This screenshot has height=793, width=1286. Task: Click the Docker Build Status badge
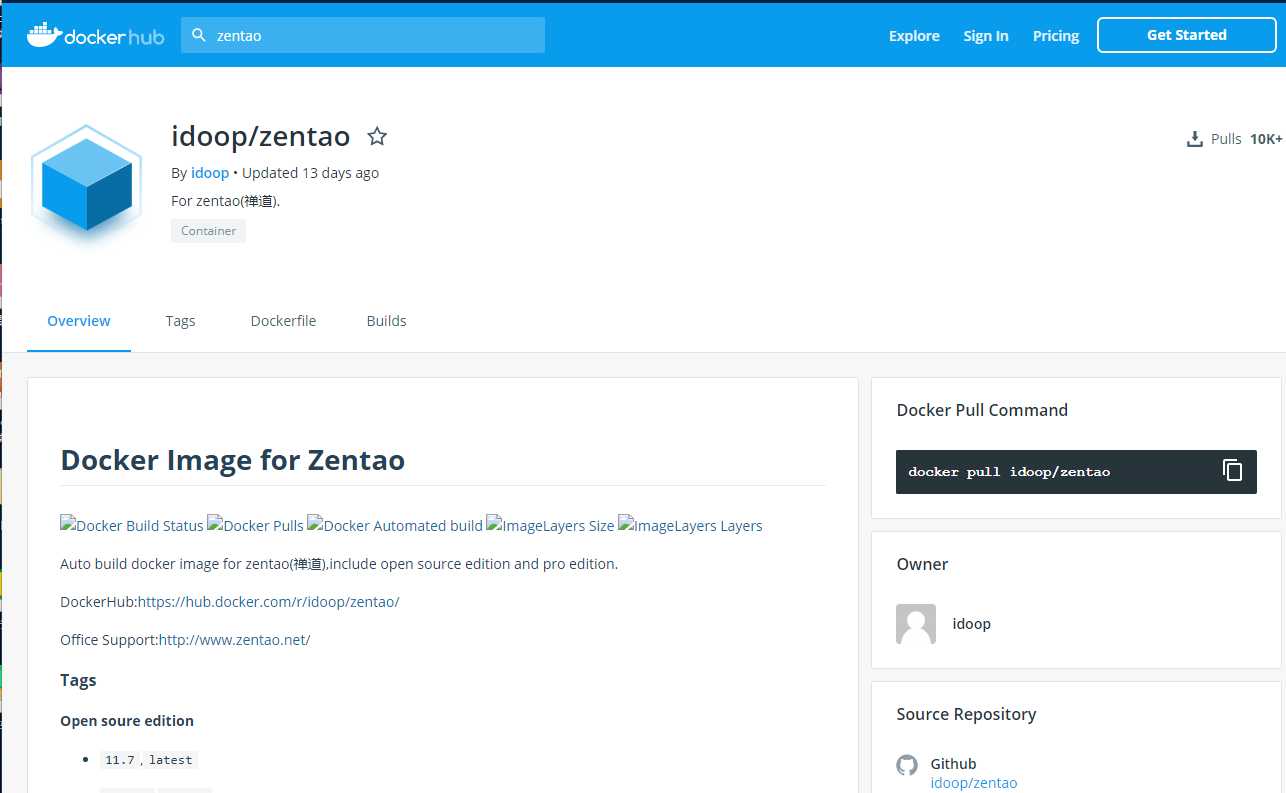click(132, 525)
